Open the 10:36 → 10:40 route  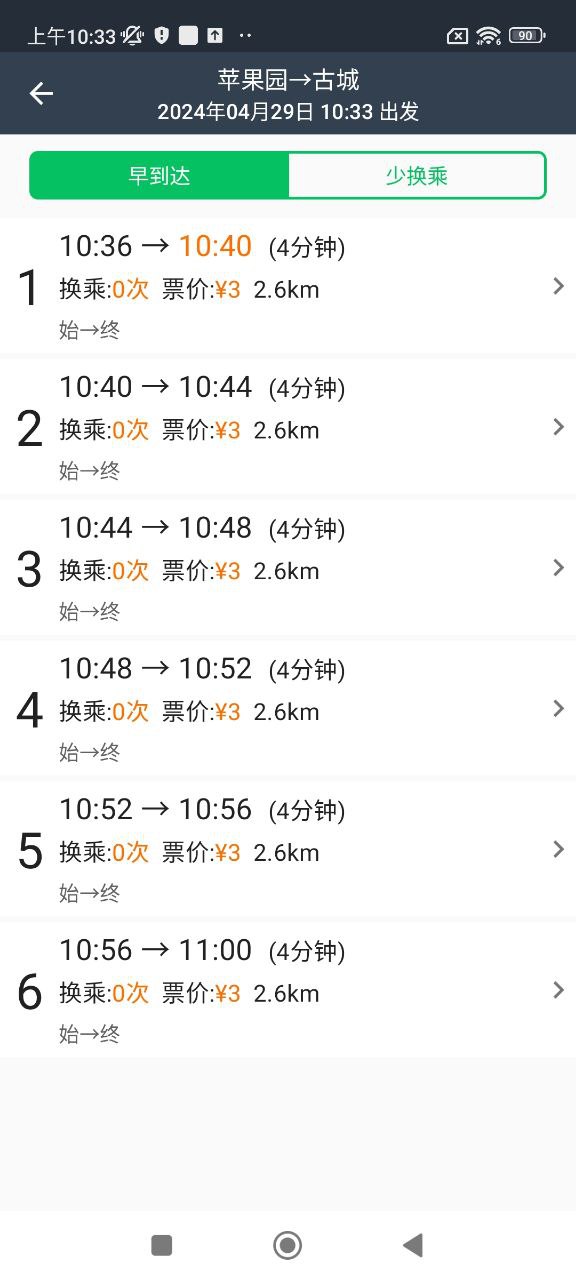(x=288, y=286)
